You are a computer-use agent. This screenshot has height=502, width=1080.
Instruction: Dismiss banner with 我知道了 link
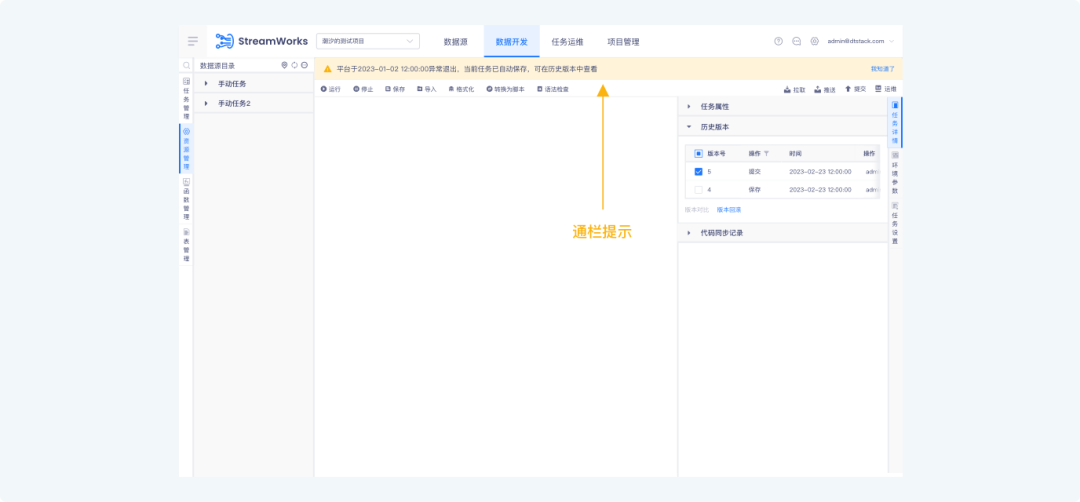(x=882, y=69)
